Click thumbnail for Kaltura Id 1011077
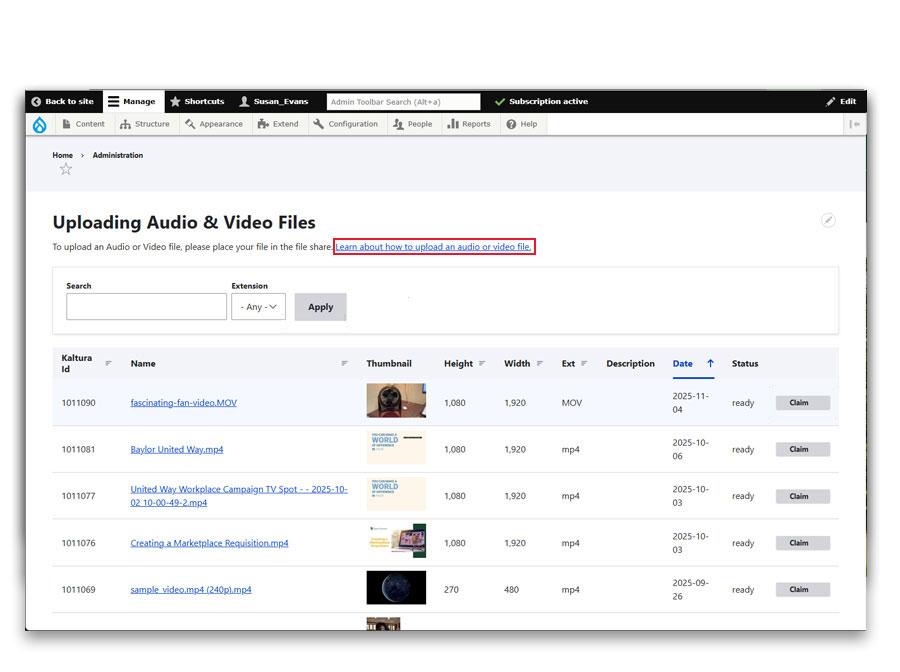Viewport: 900px width, 672px height. pyautogui.click(x=396, y=494)
